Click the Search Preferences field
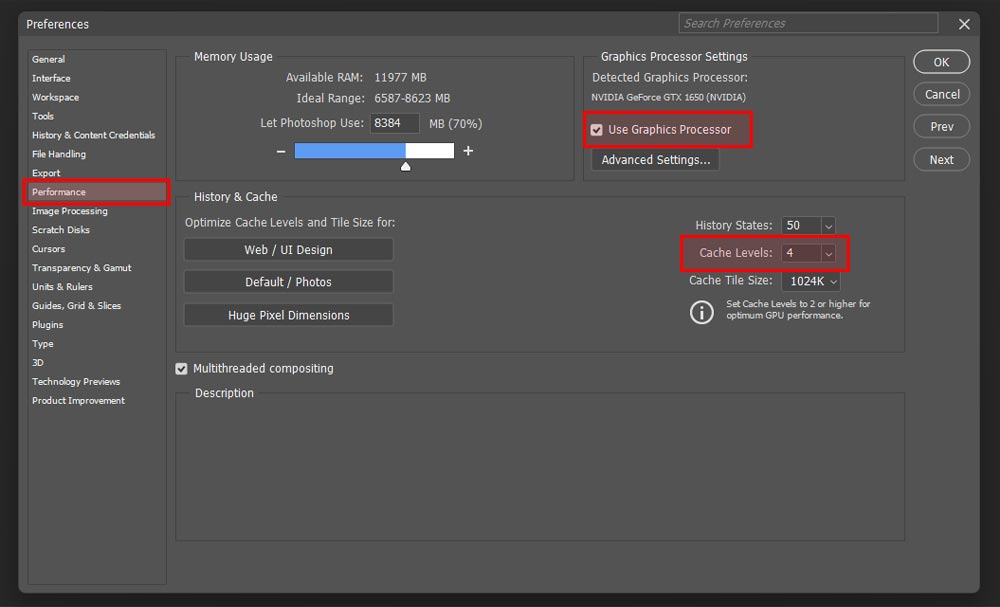Viewport: 1000px width, 607px height. click(808, 24)
